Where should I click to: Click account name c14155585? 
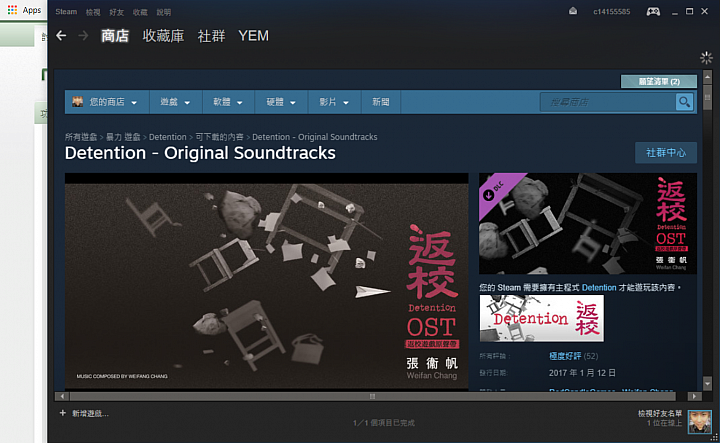click(x=612, y=11)
